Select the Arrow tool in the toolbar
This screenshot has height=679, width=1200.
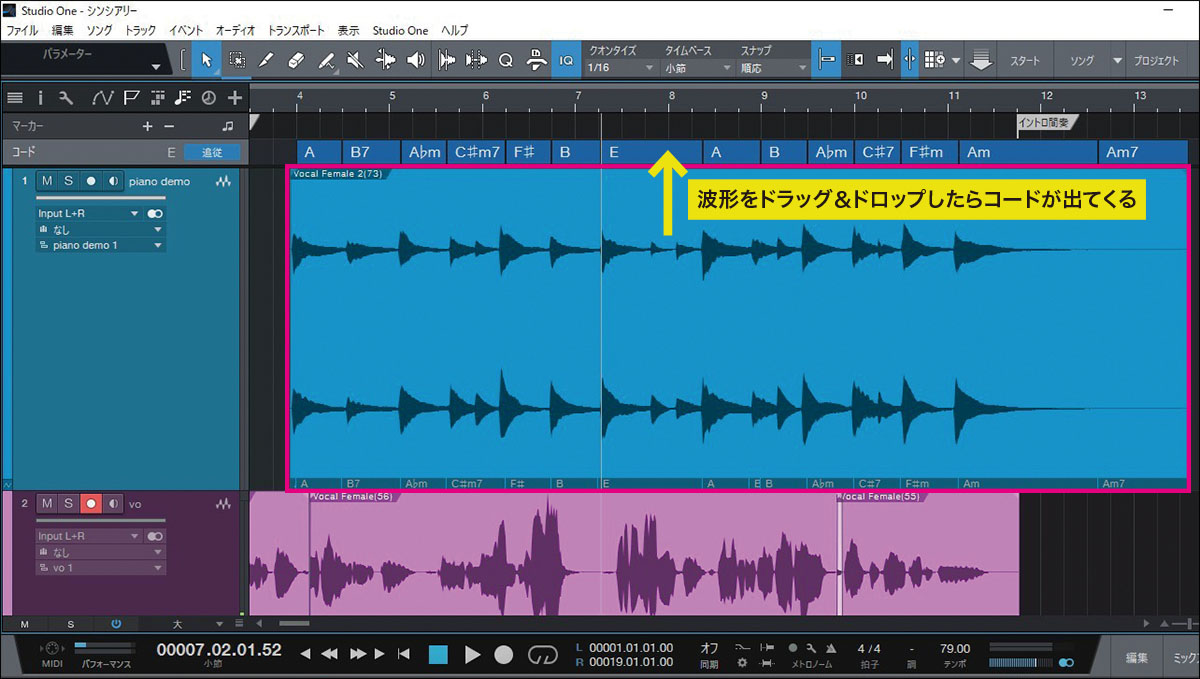[x=206, y=60]
